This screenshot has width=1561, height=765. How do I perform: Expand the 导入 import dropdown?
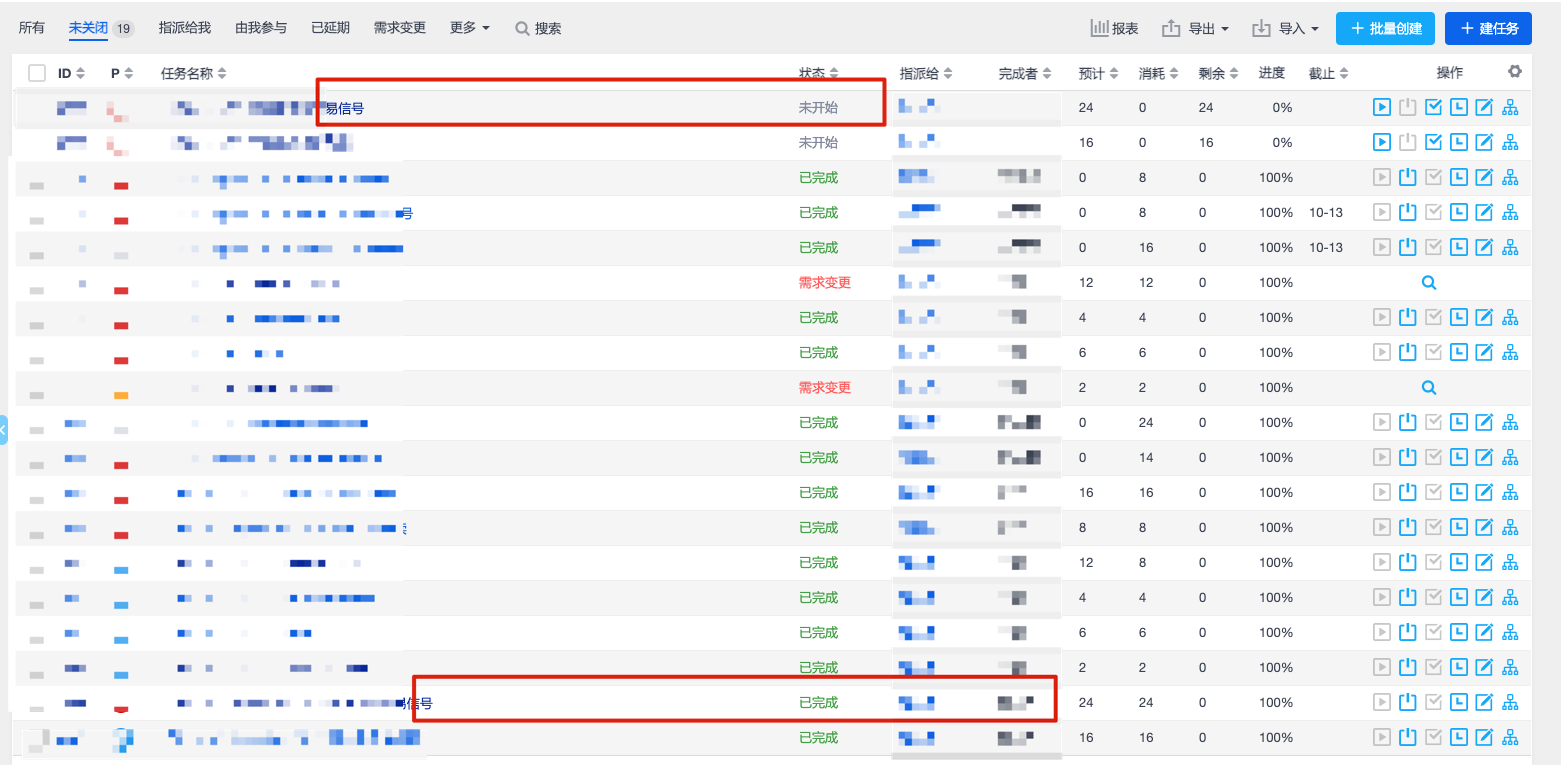(x=1286, y=28)
